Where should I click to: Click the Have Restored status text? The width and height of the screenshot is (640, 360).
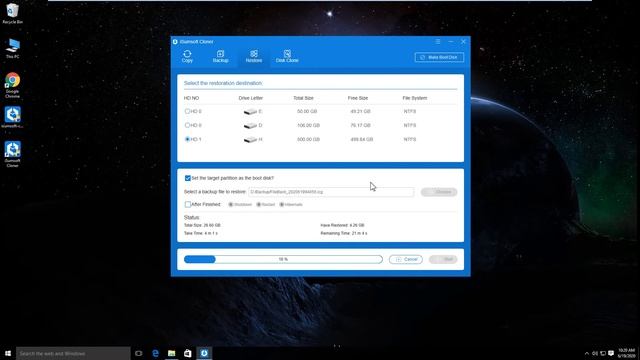[x=342, y=225]
